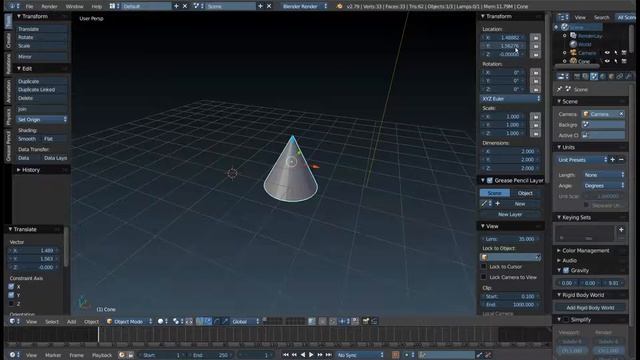Jump to the timeline start frame

click(x=285, y=355)
